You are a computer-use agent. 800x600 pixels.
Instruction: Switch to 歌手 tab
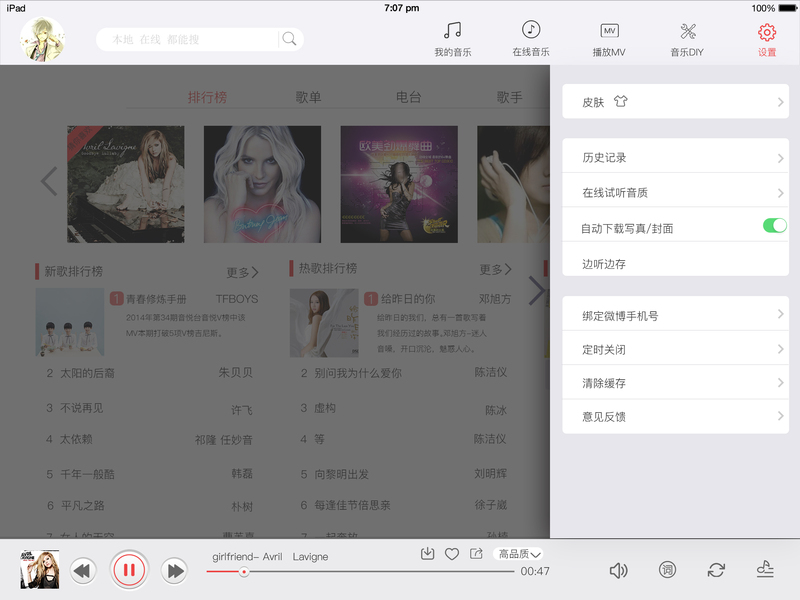pyautogui.click(x=510, y=97)
